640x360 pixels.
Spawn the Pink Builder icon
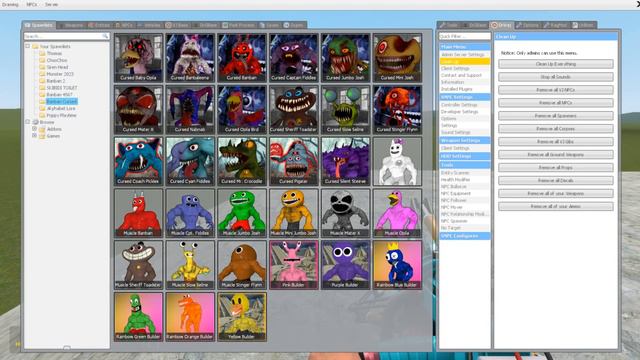click(x=294, y=265)
